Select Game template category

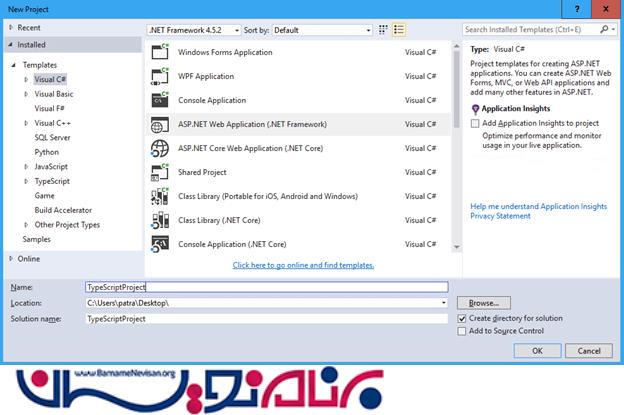tap(44, 196)
